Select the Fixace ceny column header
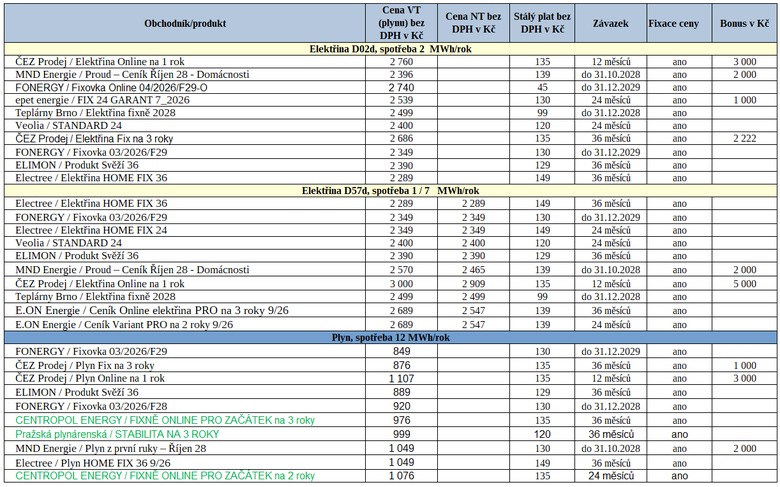 tap(674, 23)
